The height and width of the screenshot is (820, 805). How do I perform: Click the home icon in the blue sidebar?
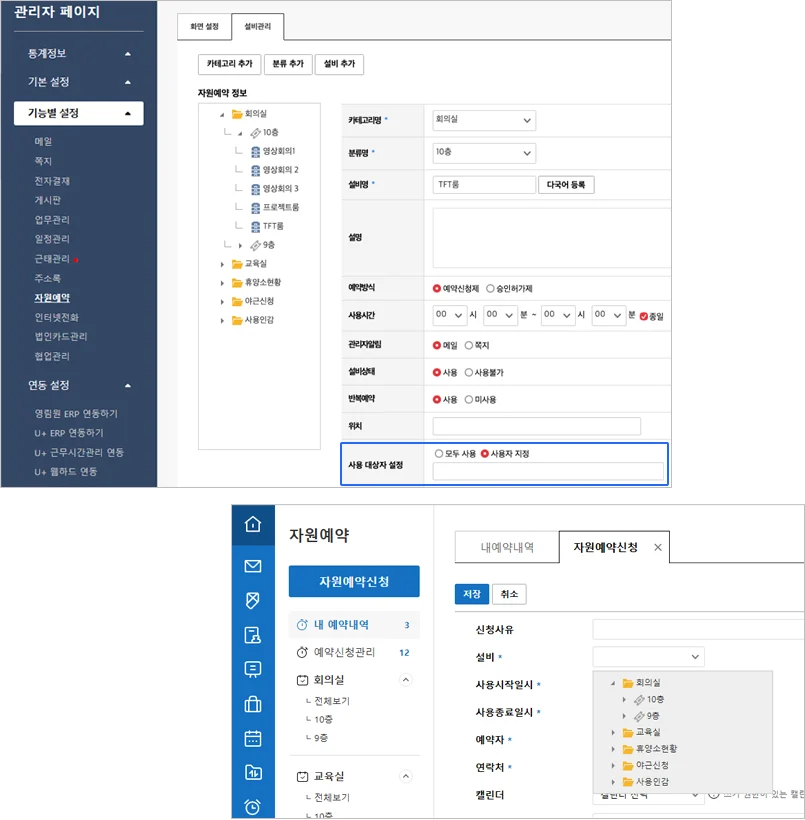point(253,524)
